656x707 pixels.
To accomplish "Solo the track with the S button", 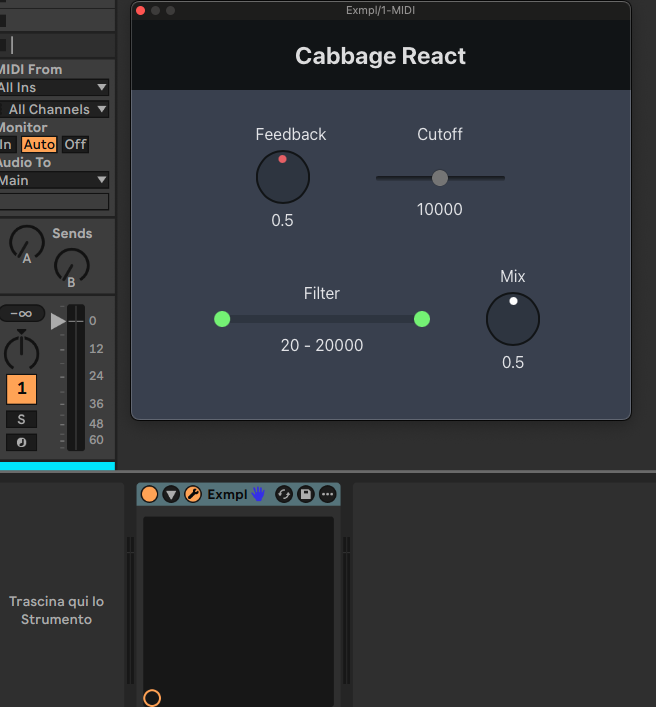I will (21, 419).
